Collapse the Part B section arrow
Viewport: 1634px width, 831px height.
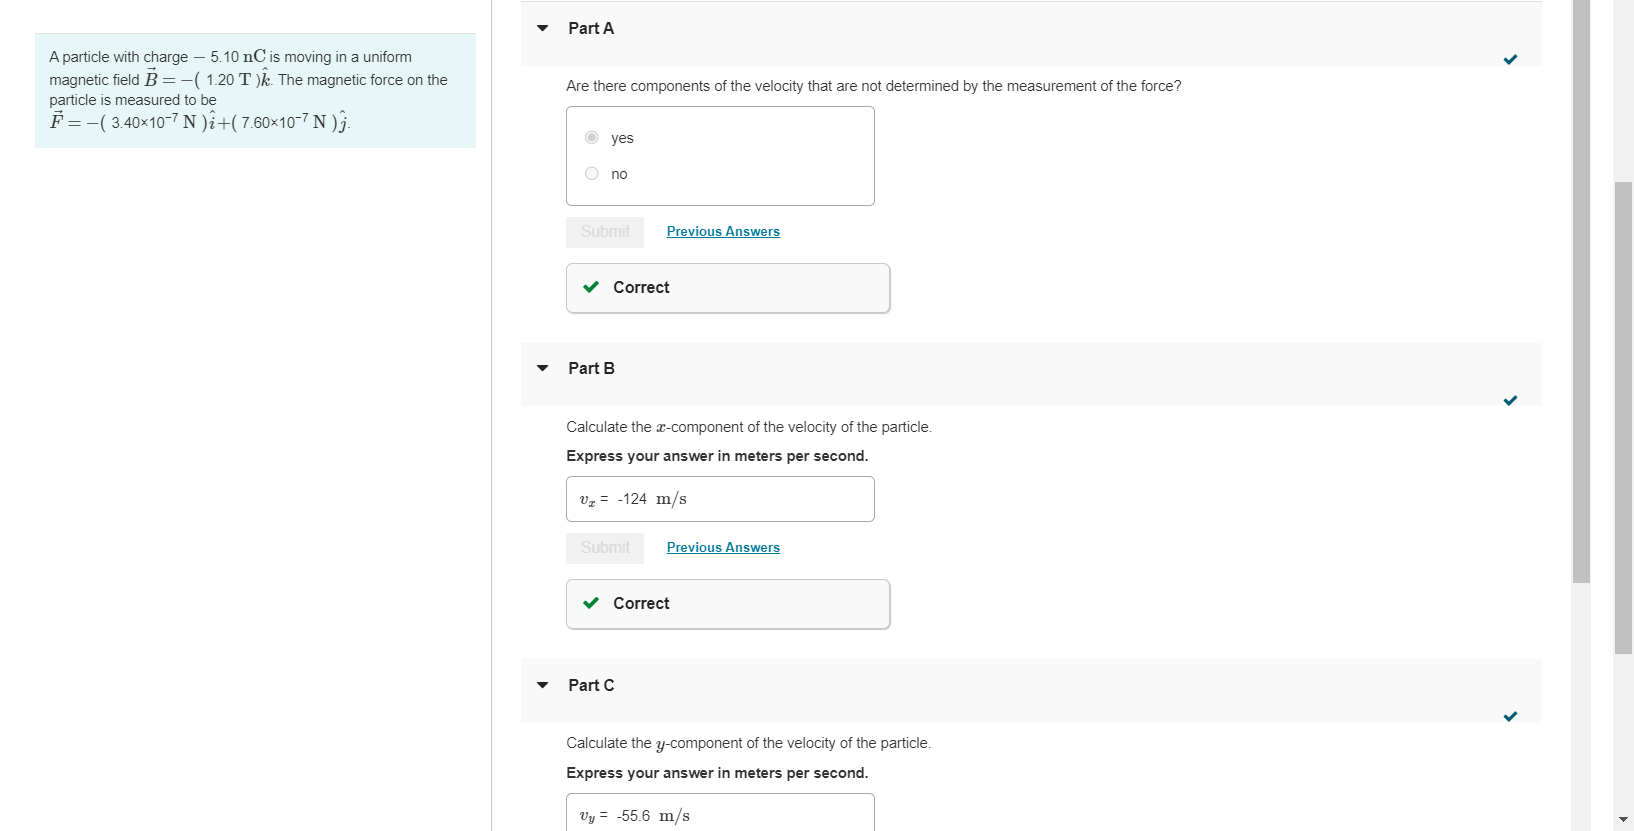coord(543,368)
